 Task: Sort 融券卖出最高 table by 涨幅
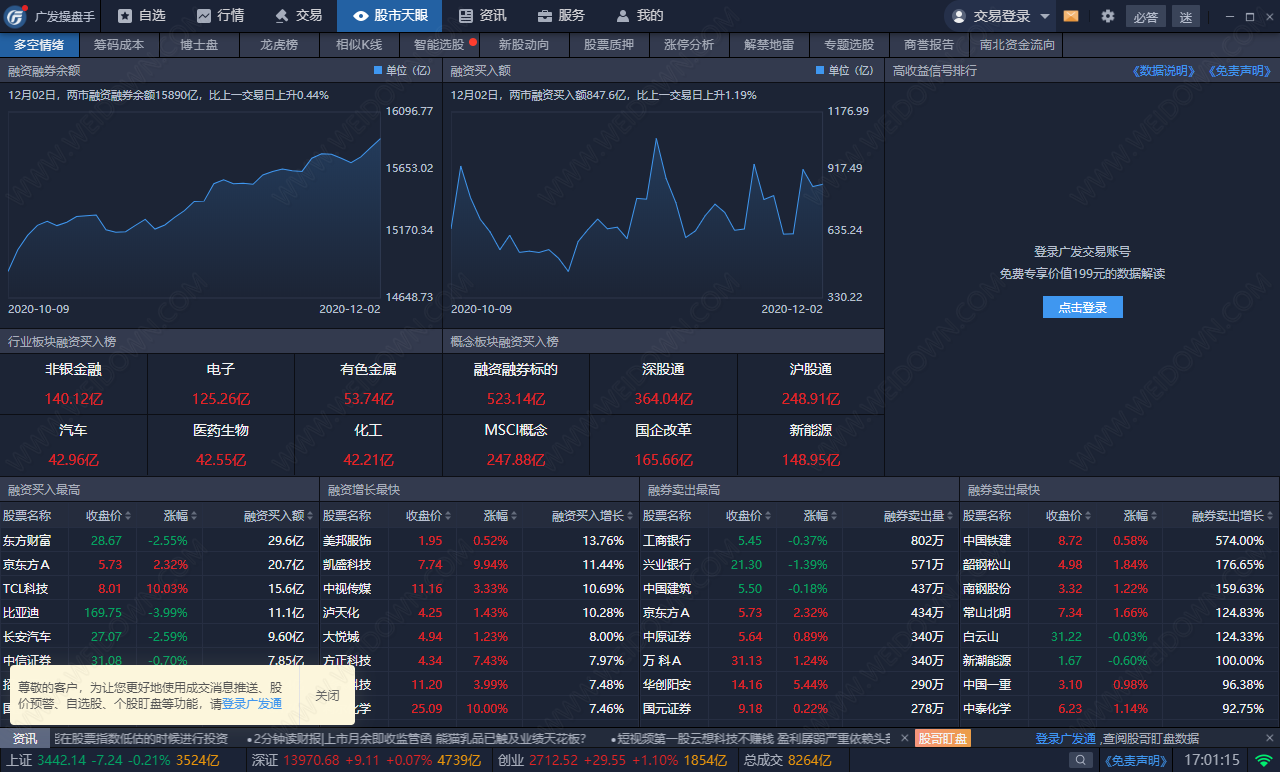pyautogui.click(x=822, y=516)
